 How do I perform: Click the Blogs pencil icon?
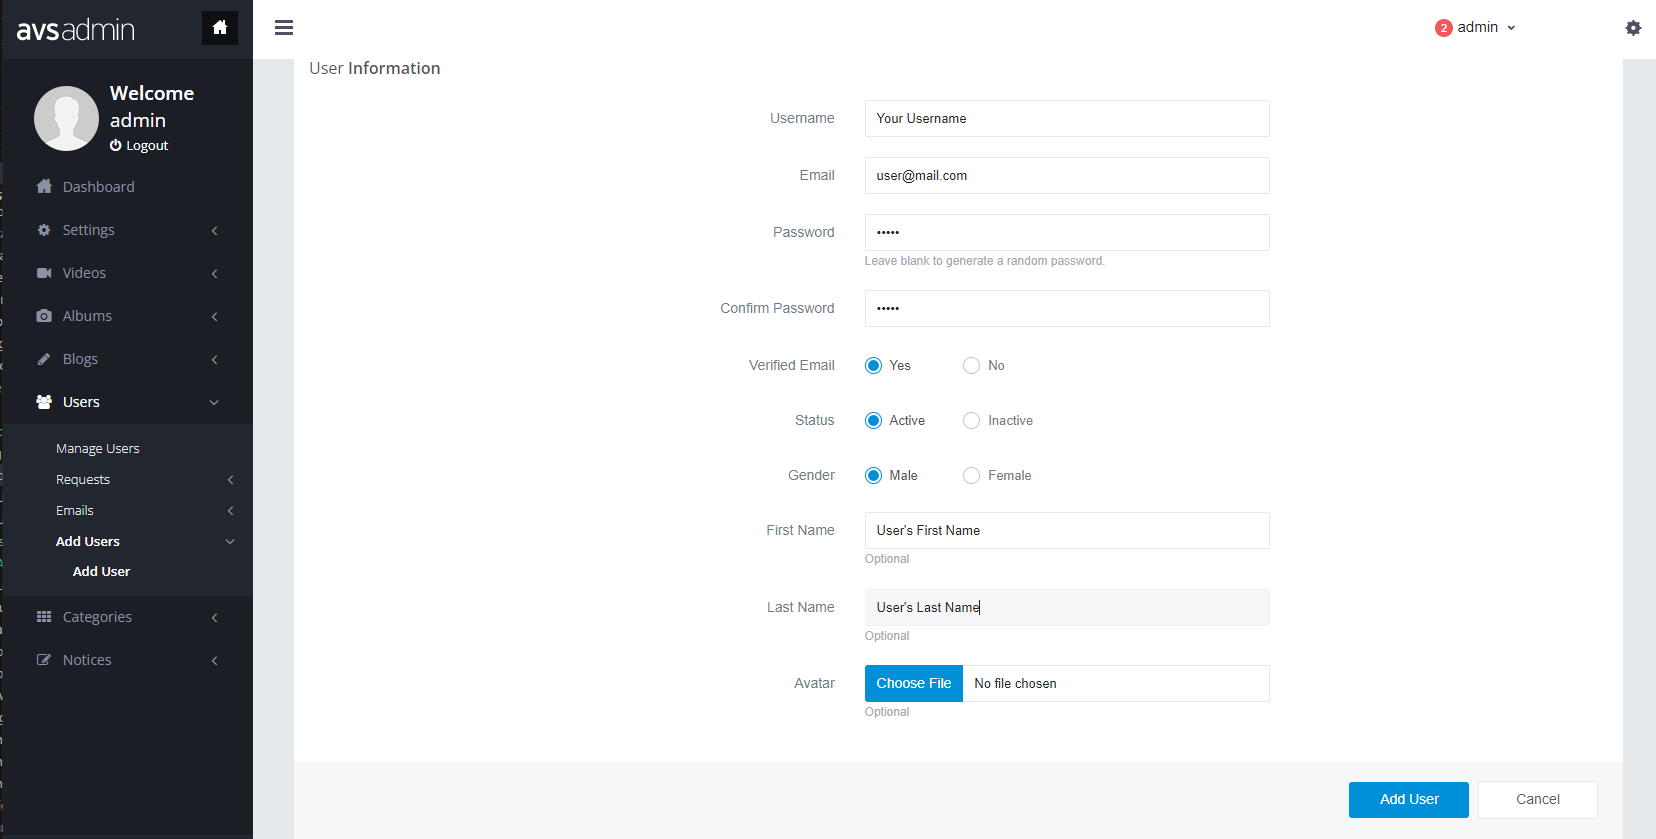coord(44,359)
